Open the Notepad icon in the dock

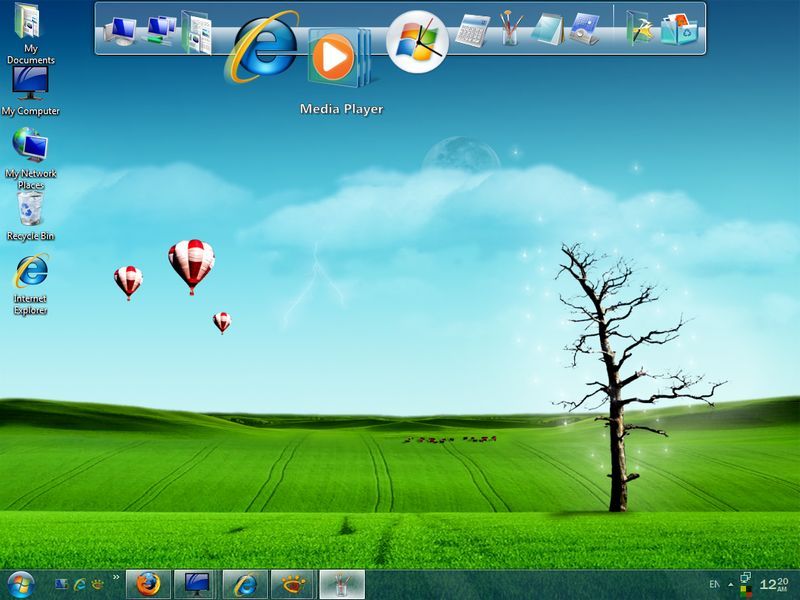(547, 29)
